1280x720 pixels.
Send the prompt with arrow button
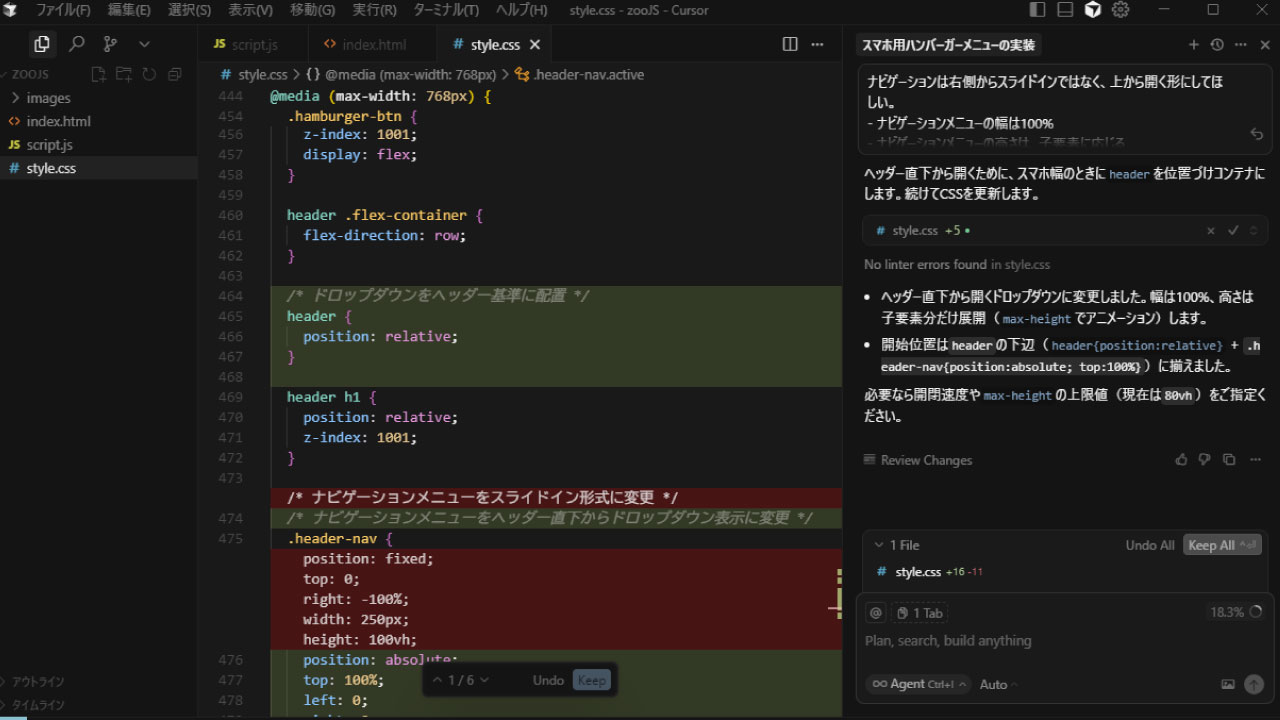(1254, 684)
